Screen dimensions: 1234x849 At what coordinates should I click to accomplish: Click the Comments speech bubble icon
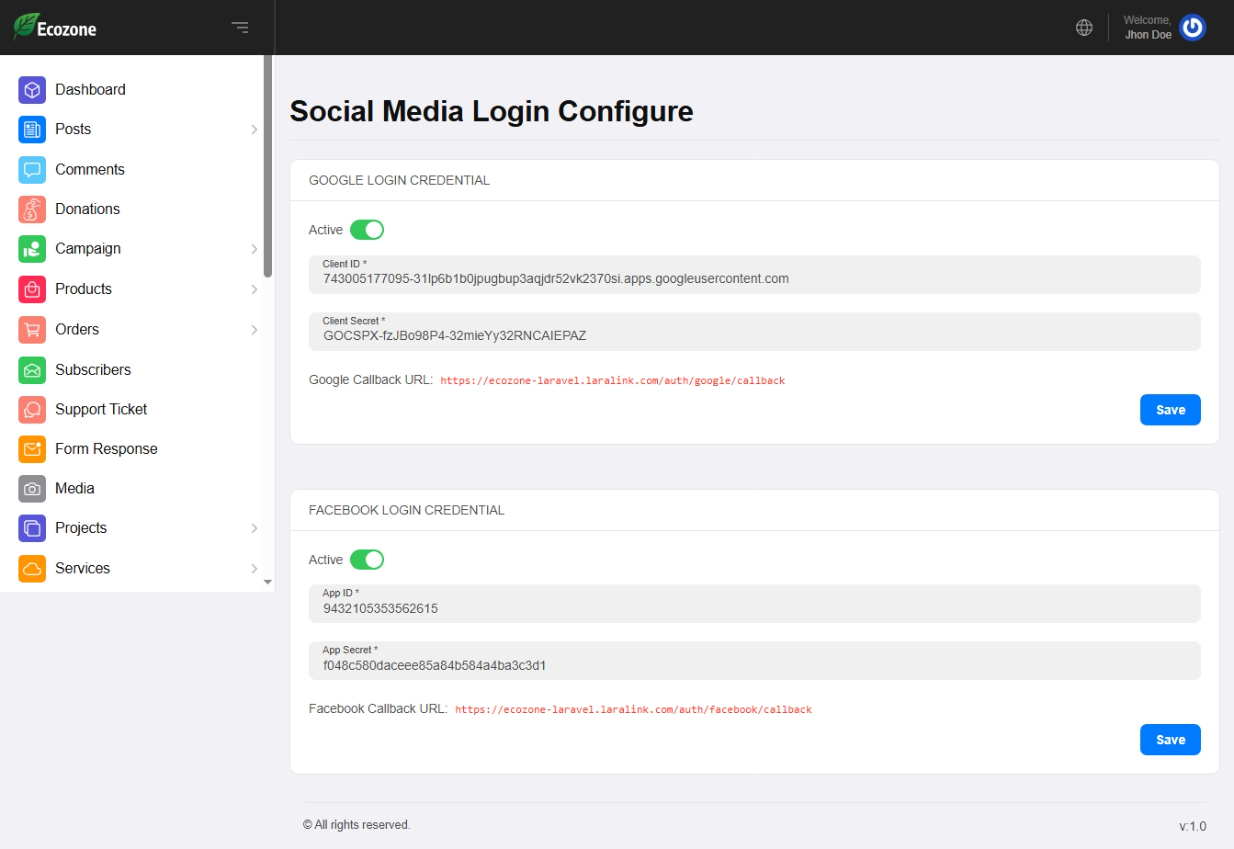coord(32,170)
